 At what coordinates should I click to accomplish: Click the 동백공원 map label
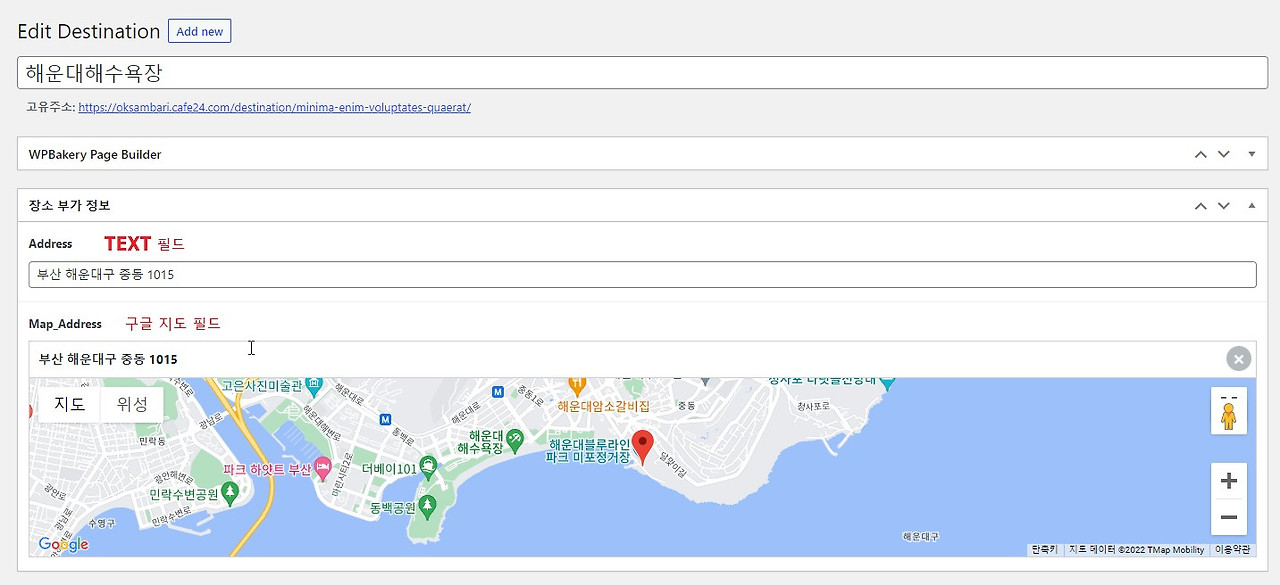click(392, 508)
